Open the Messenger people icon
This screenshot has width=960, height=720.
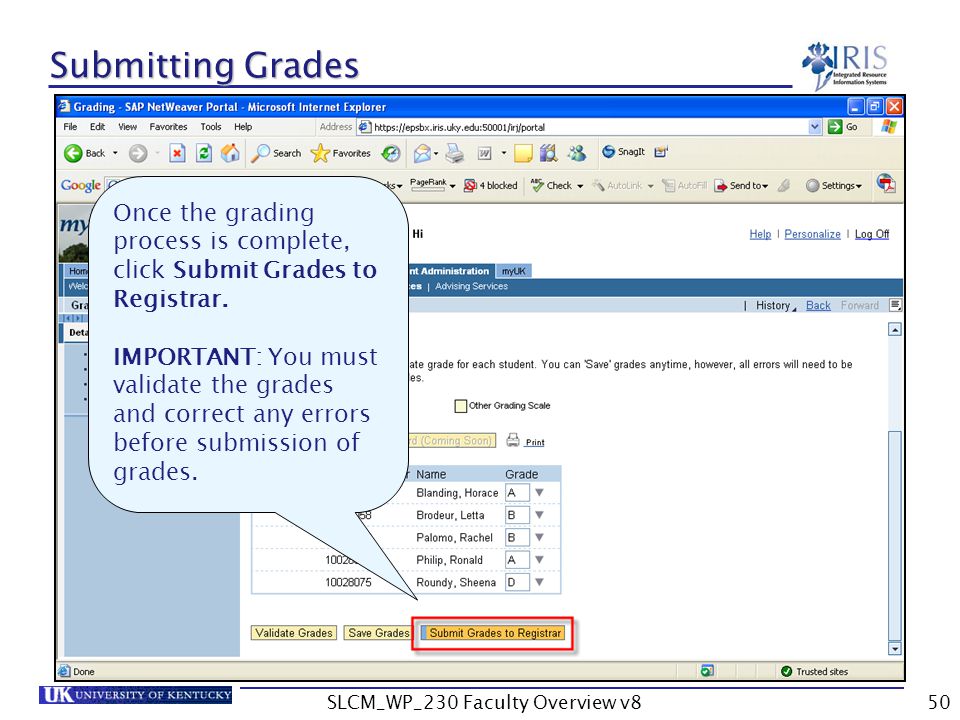[x=576, y=152]
